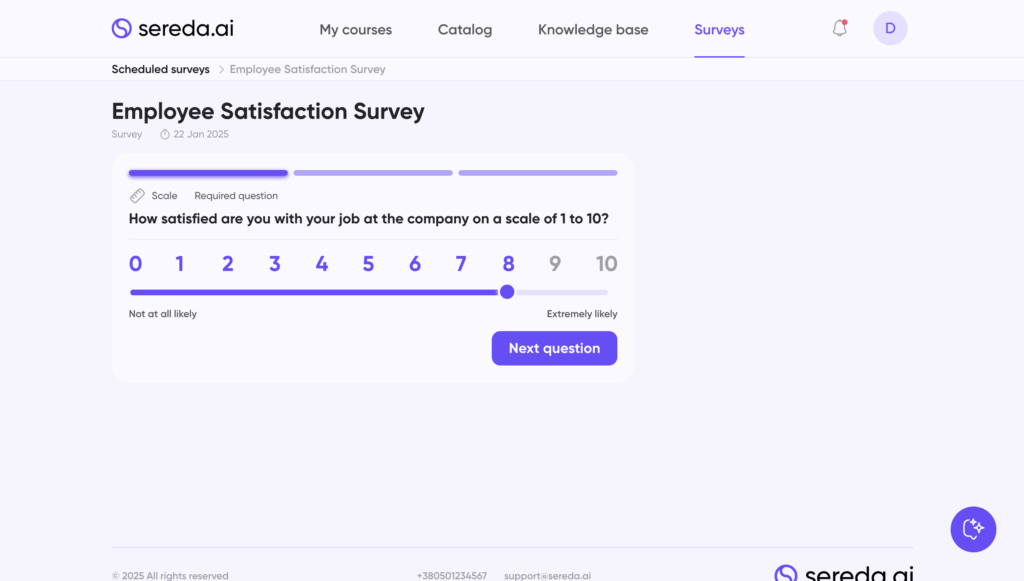Choose rating 3 on the scale

(274, 264)
